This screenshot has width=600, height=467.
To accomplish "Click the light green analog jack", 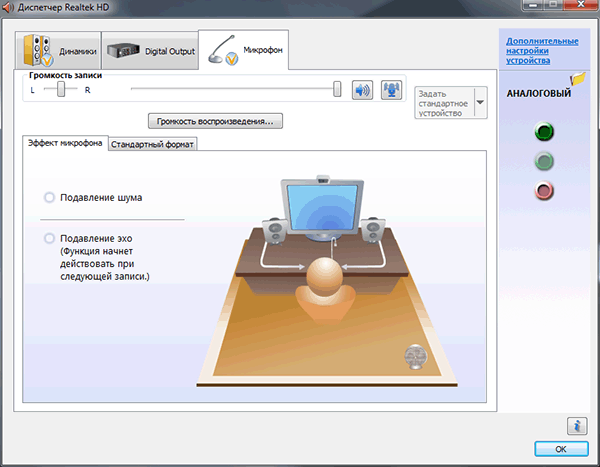I will pos(544,161).
